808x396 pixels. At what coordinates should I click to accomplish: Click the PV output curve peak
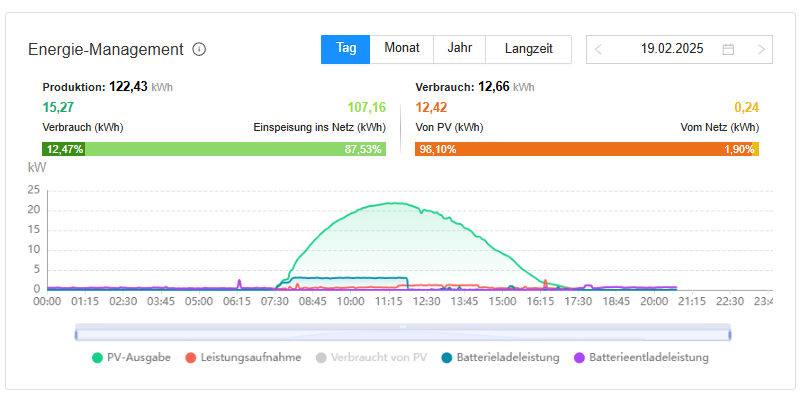394,203
